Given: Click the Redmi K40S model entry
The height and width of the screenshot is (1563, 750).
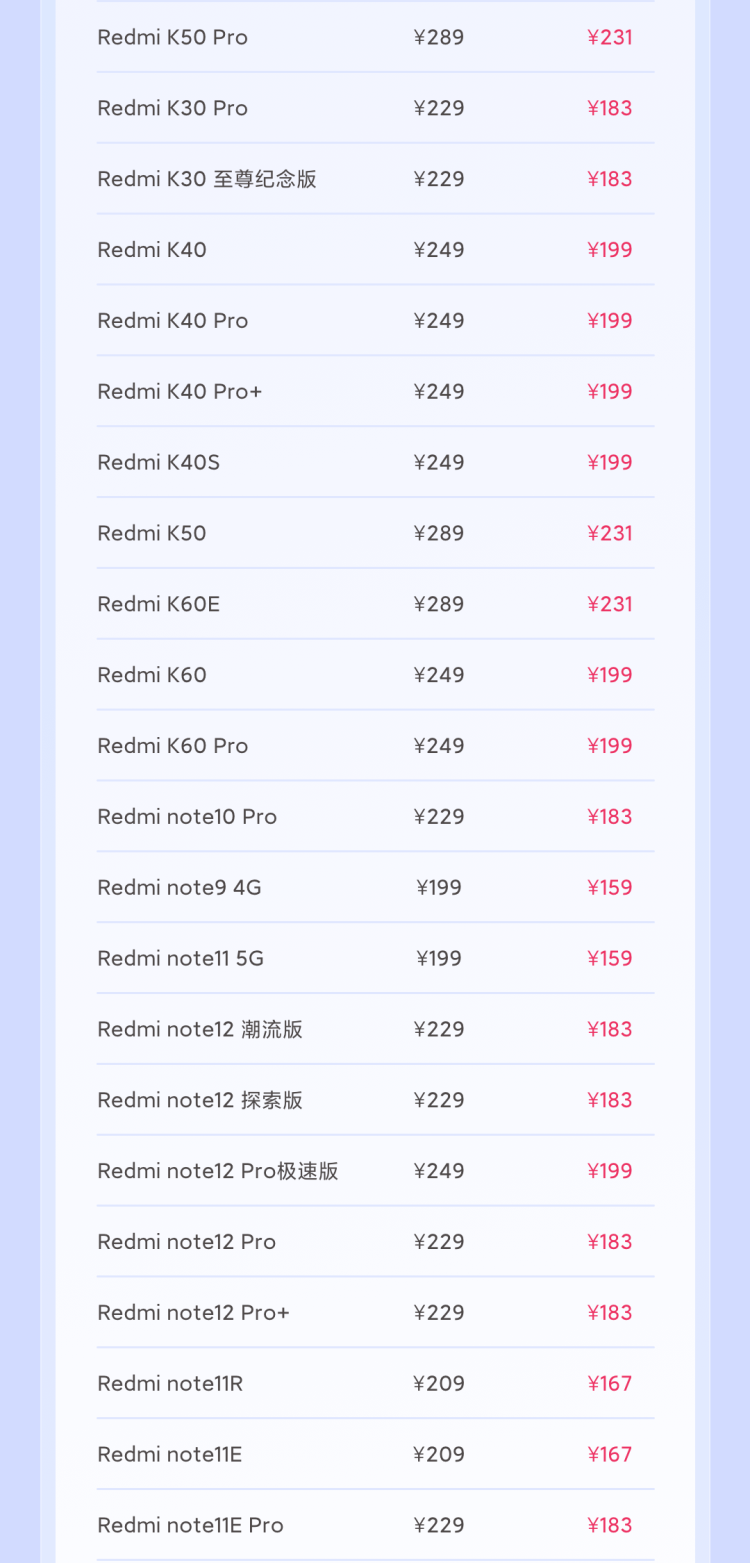Looking at the screenshot, I should click(158, 462).
